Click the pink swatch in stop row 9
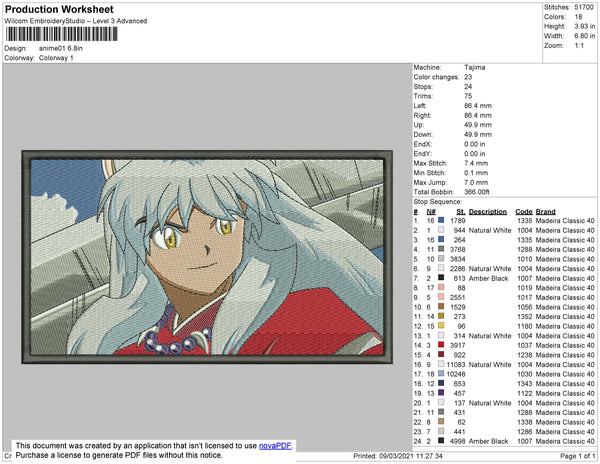600x464 pixels. tap(441, 297)
